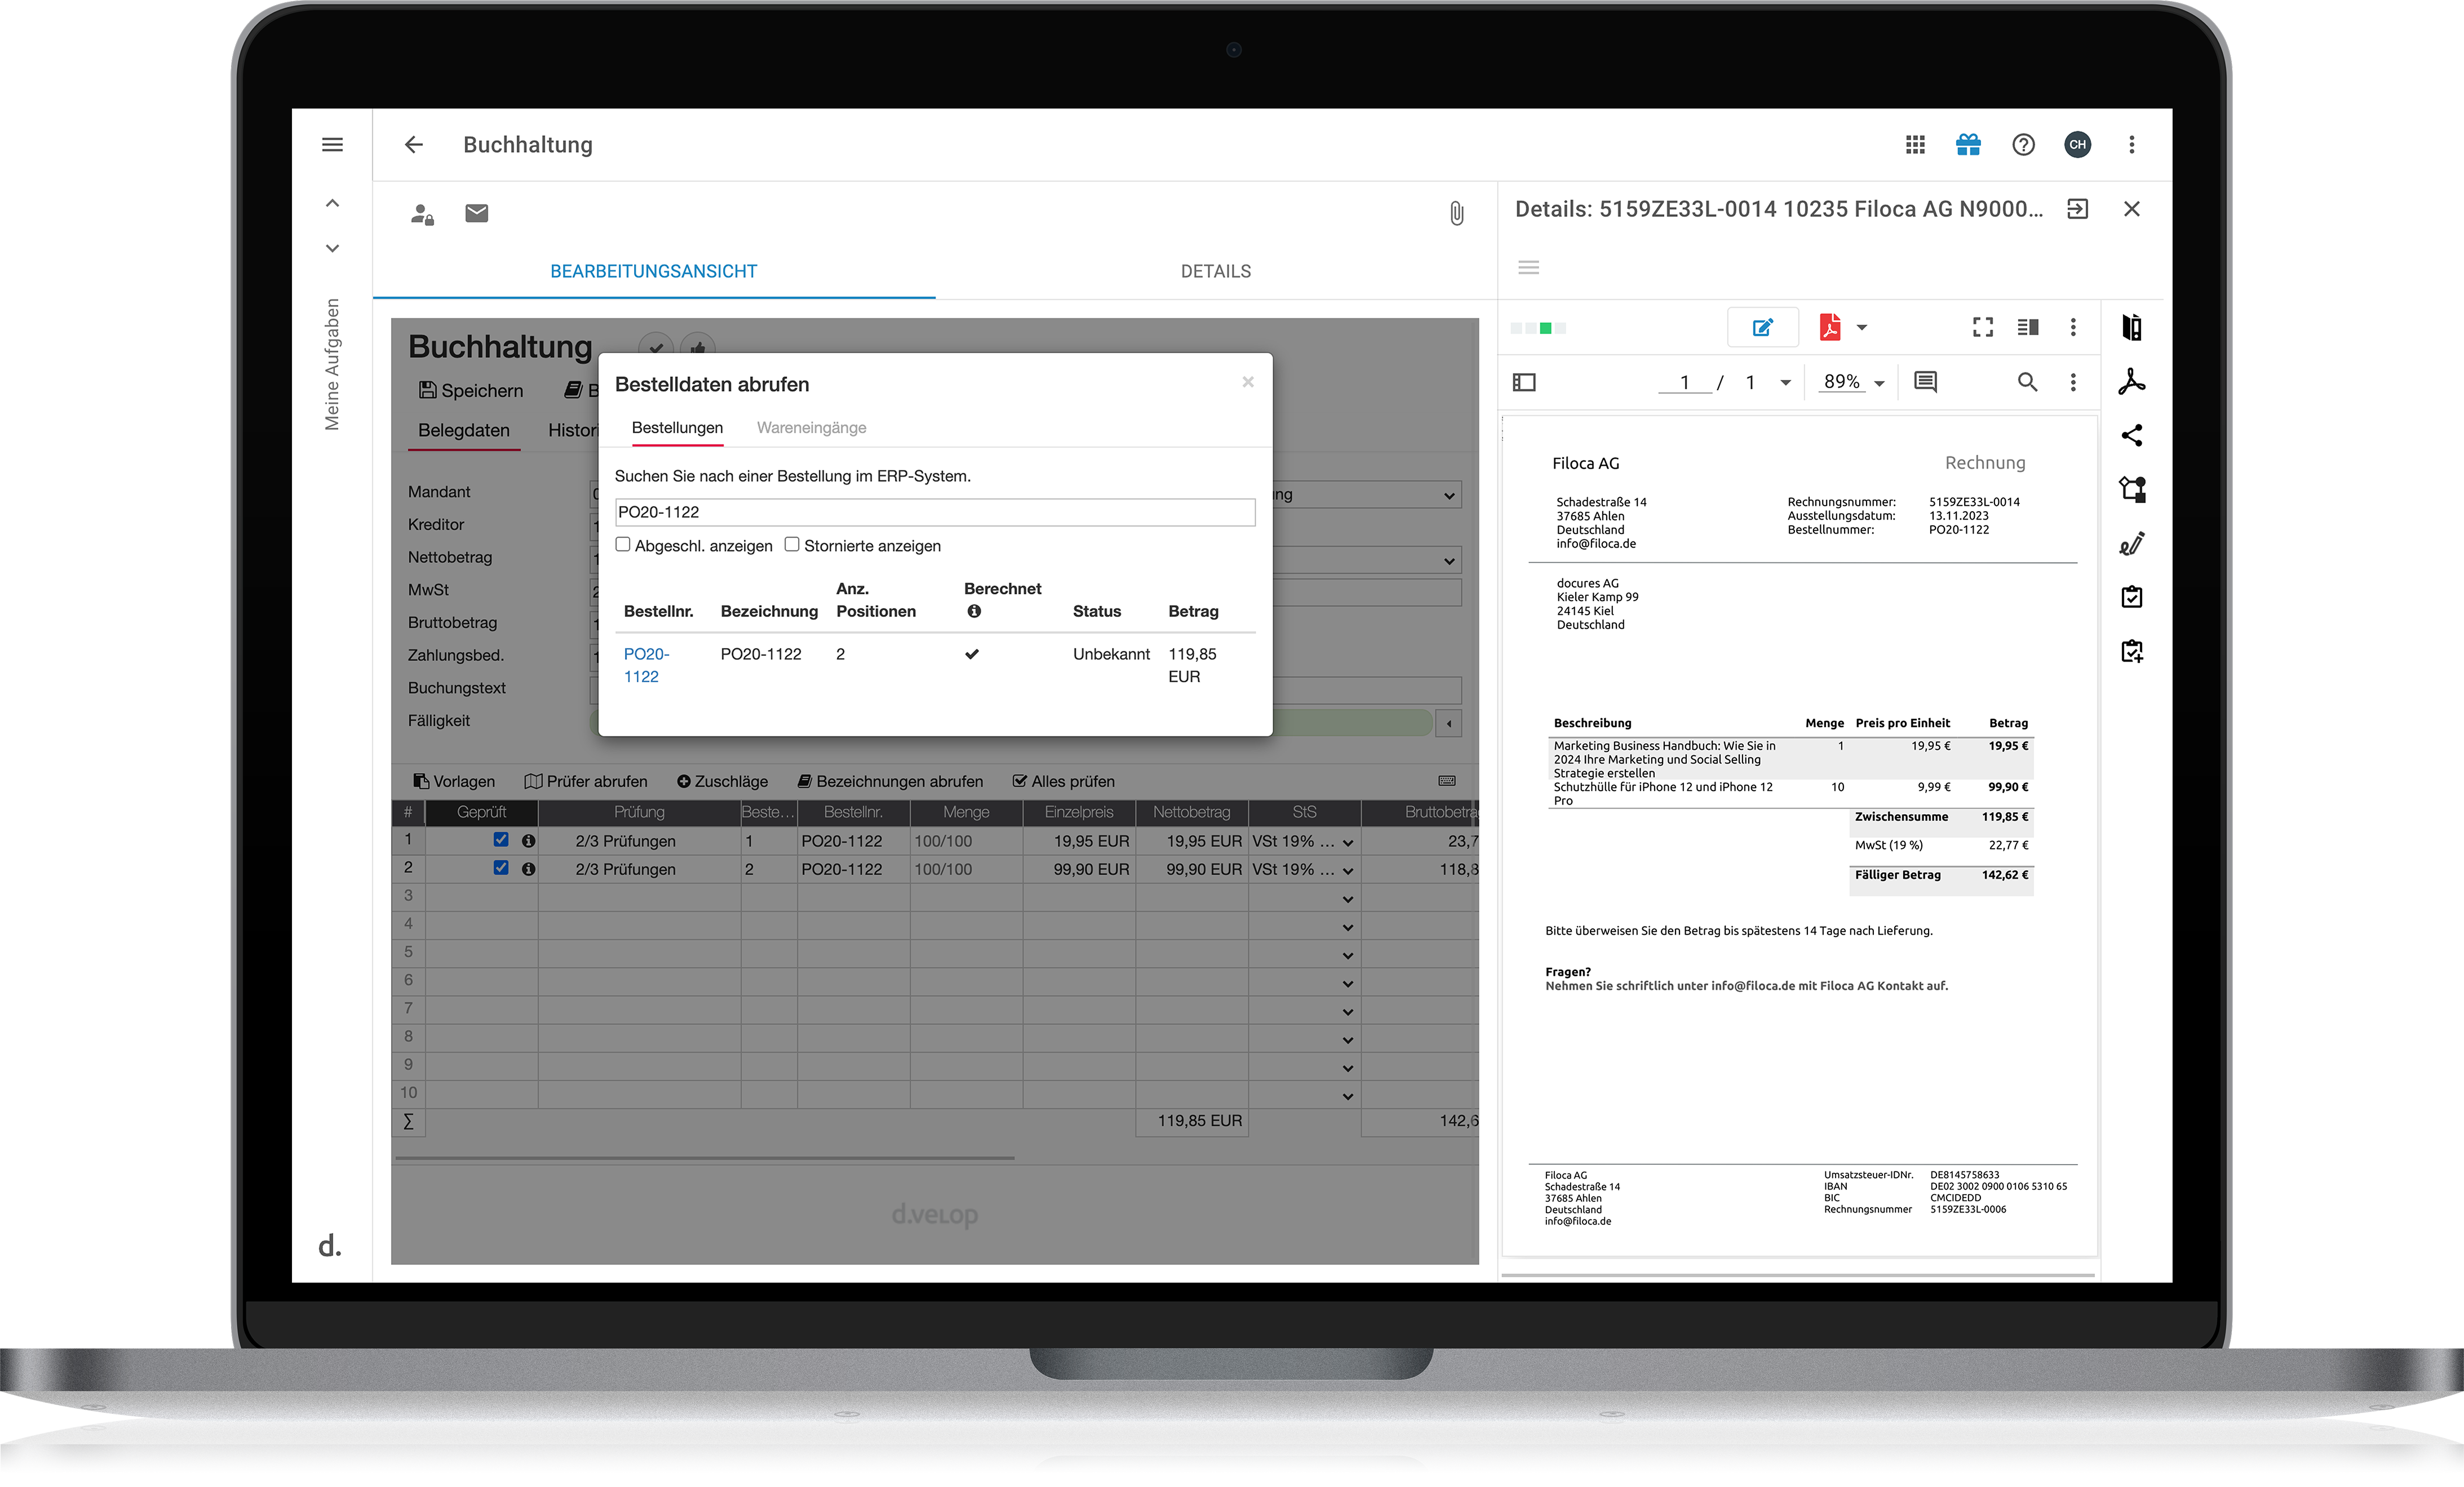Viewport: 2464px width, 1487px height.
Task: Expand the page number dropdown arrow
Action: click(1785, 383)
